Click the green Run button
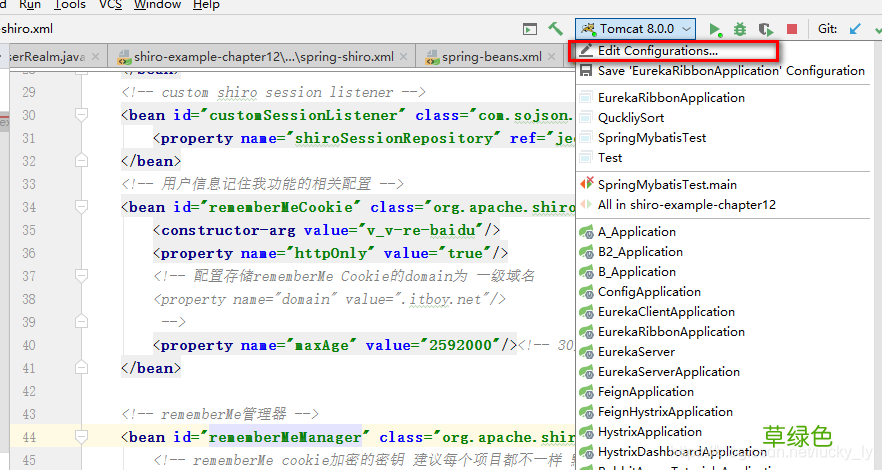This screenshot has height=470, width=882. click(x=715, y=29)
